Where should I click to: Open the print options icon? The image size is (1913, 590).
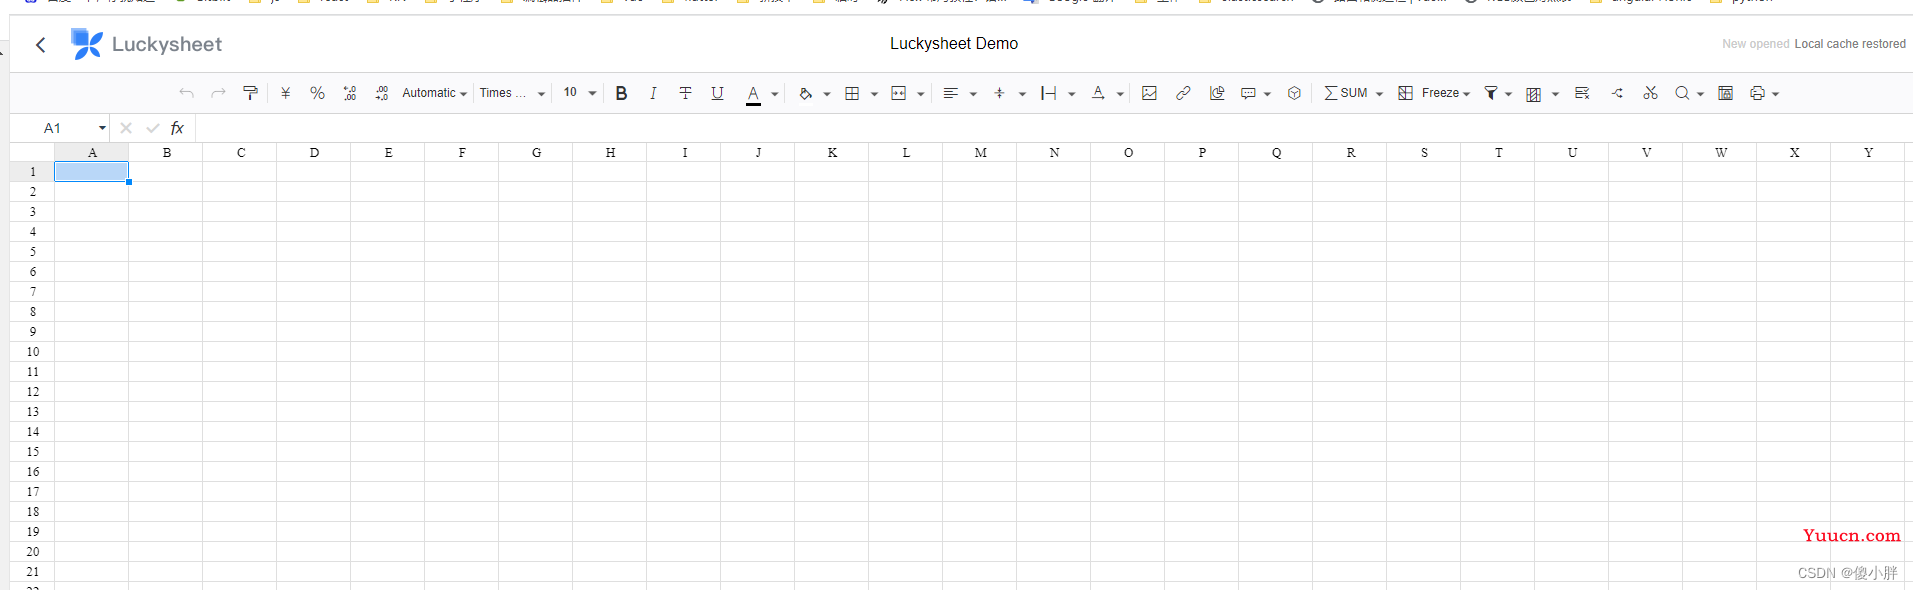(x=1757, y=93)
